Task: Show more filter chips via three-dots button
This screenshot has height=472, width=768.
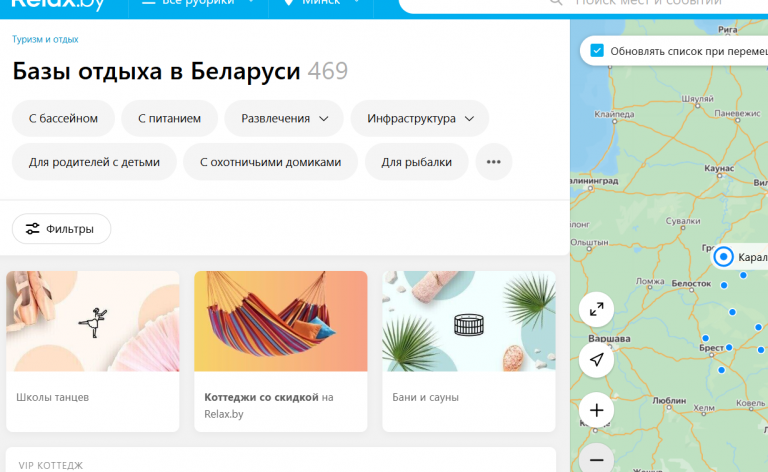Action: tap(494, 162)
